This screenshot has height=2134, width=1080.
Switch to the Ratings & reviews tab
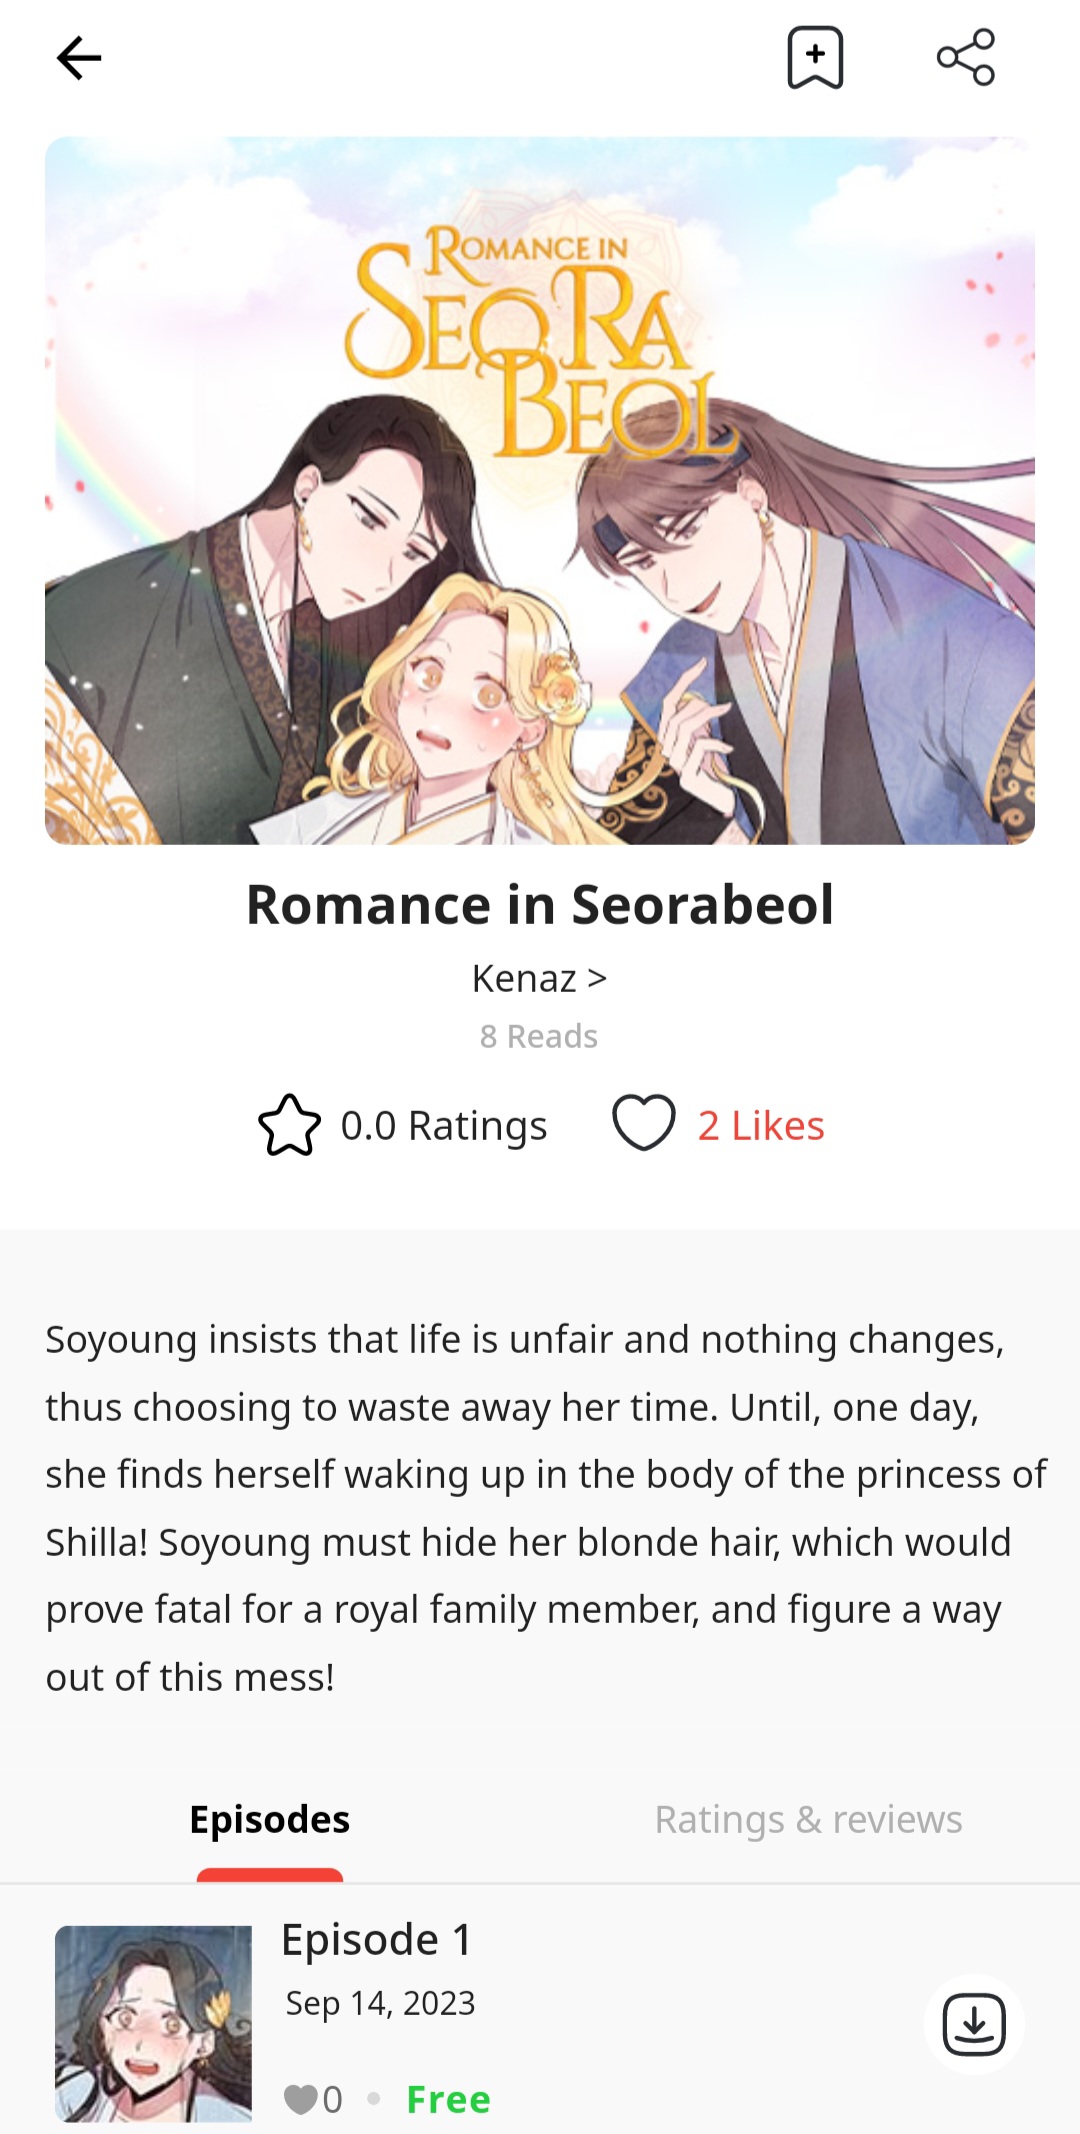pyautogui.click(x=808, y=1819)
